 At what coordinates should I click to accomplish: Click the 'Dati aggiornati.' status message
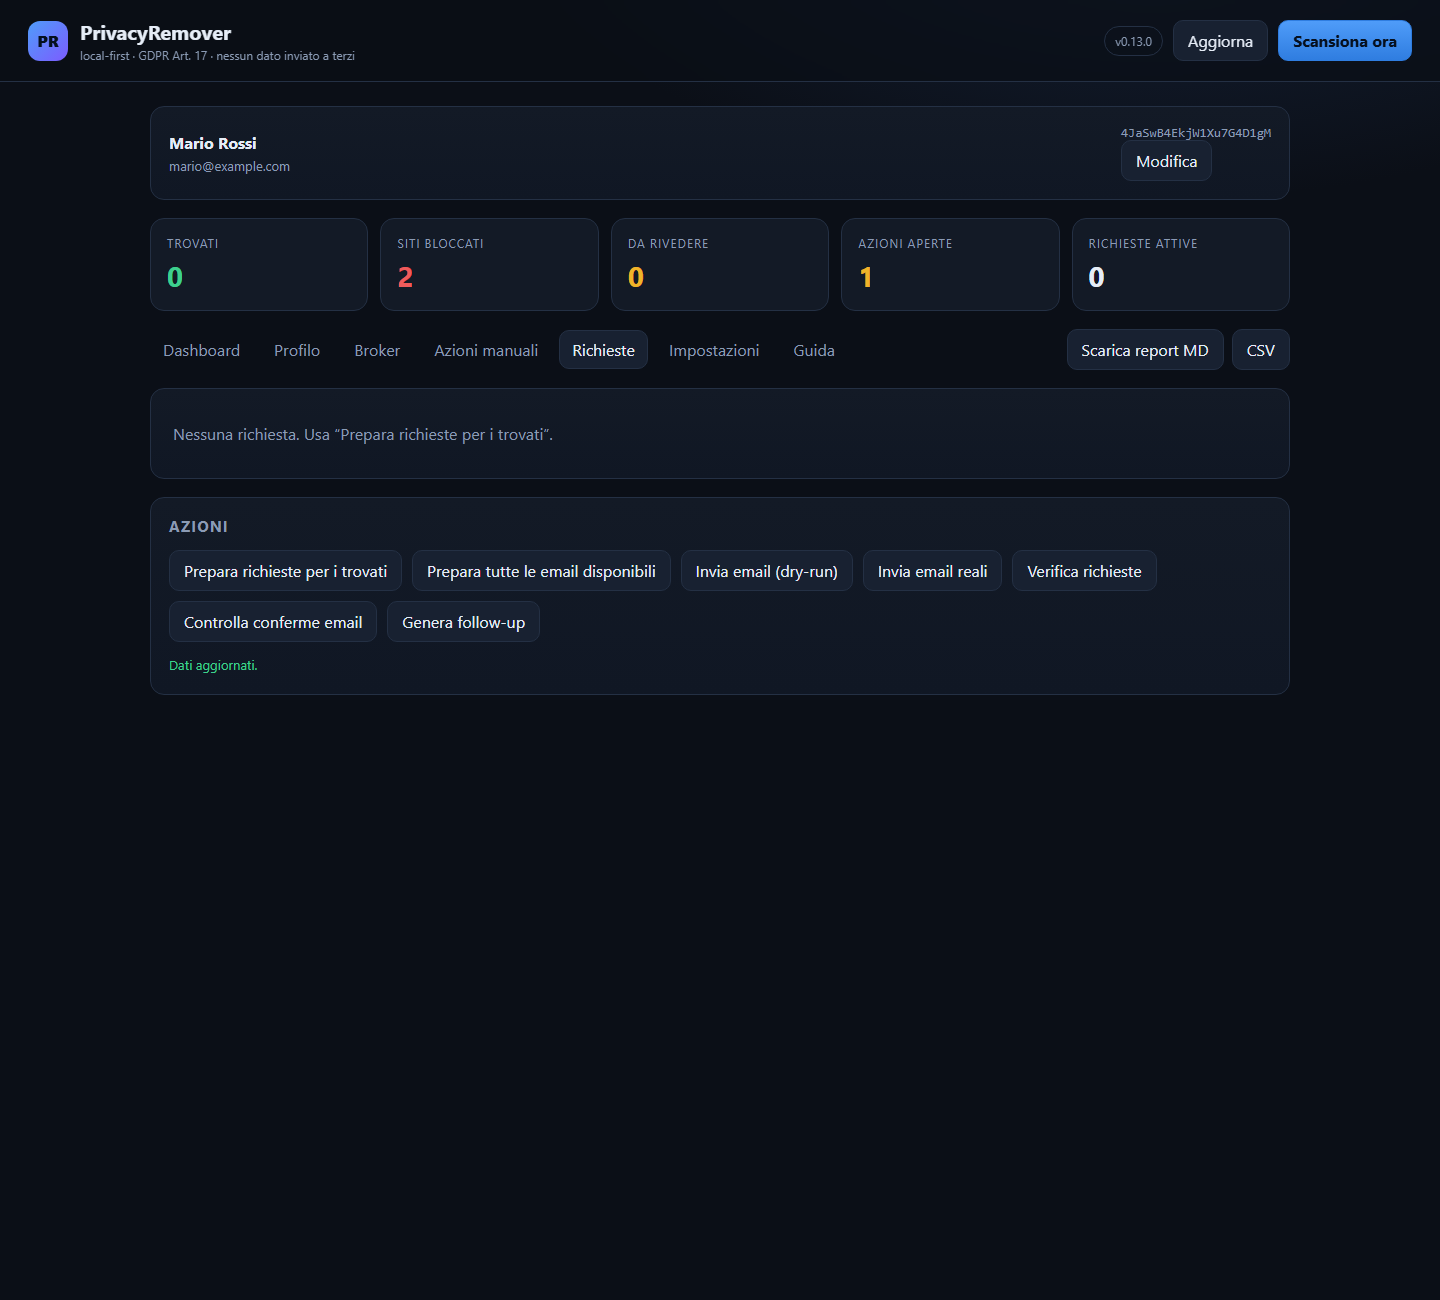click(x=213, y=666)
